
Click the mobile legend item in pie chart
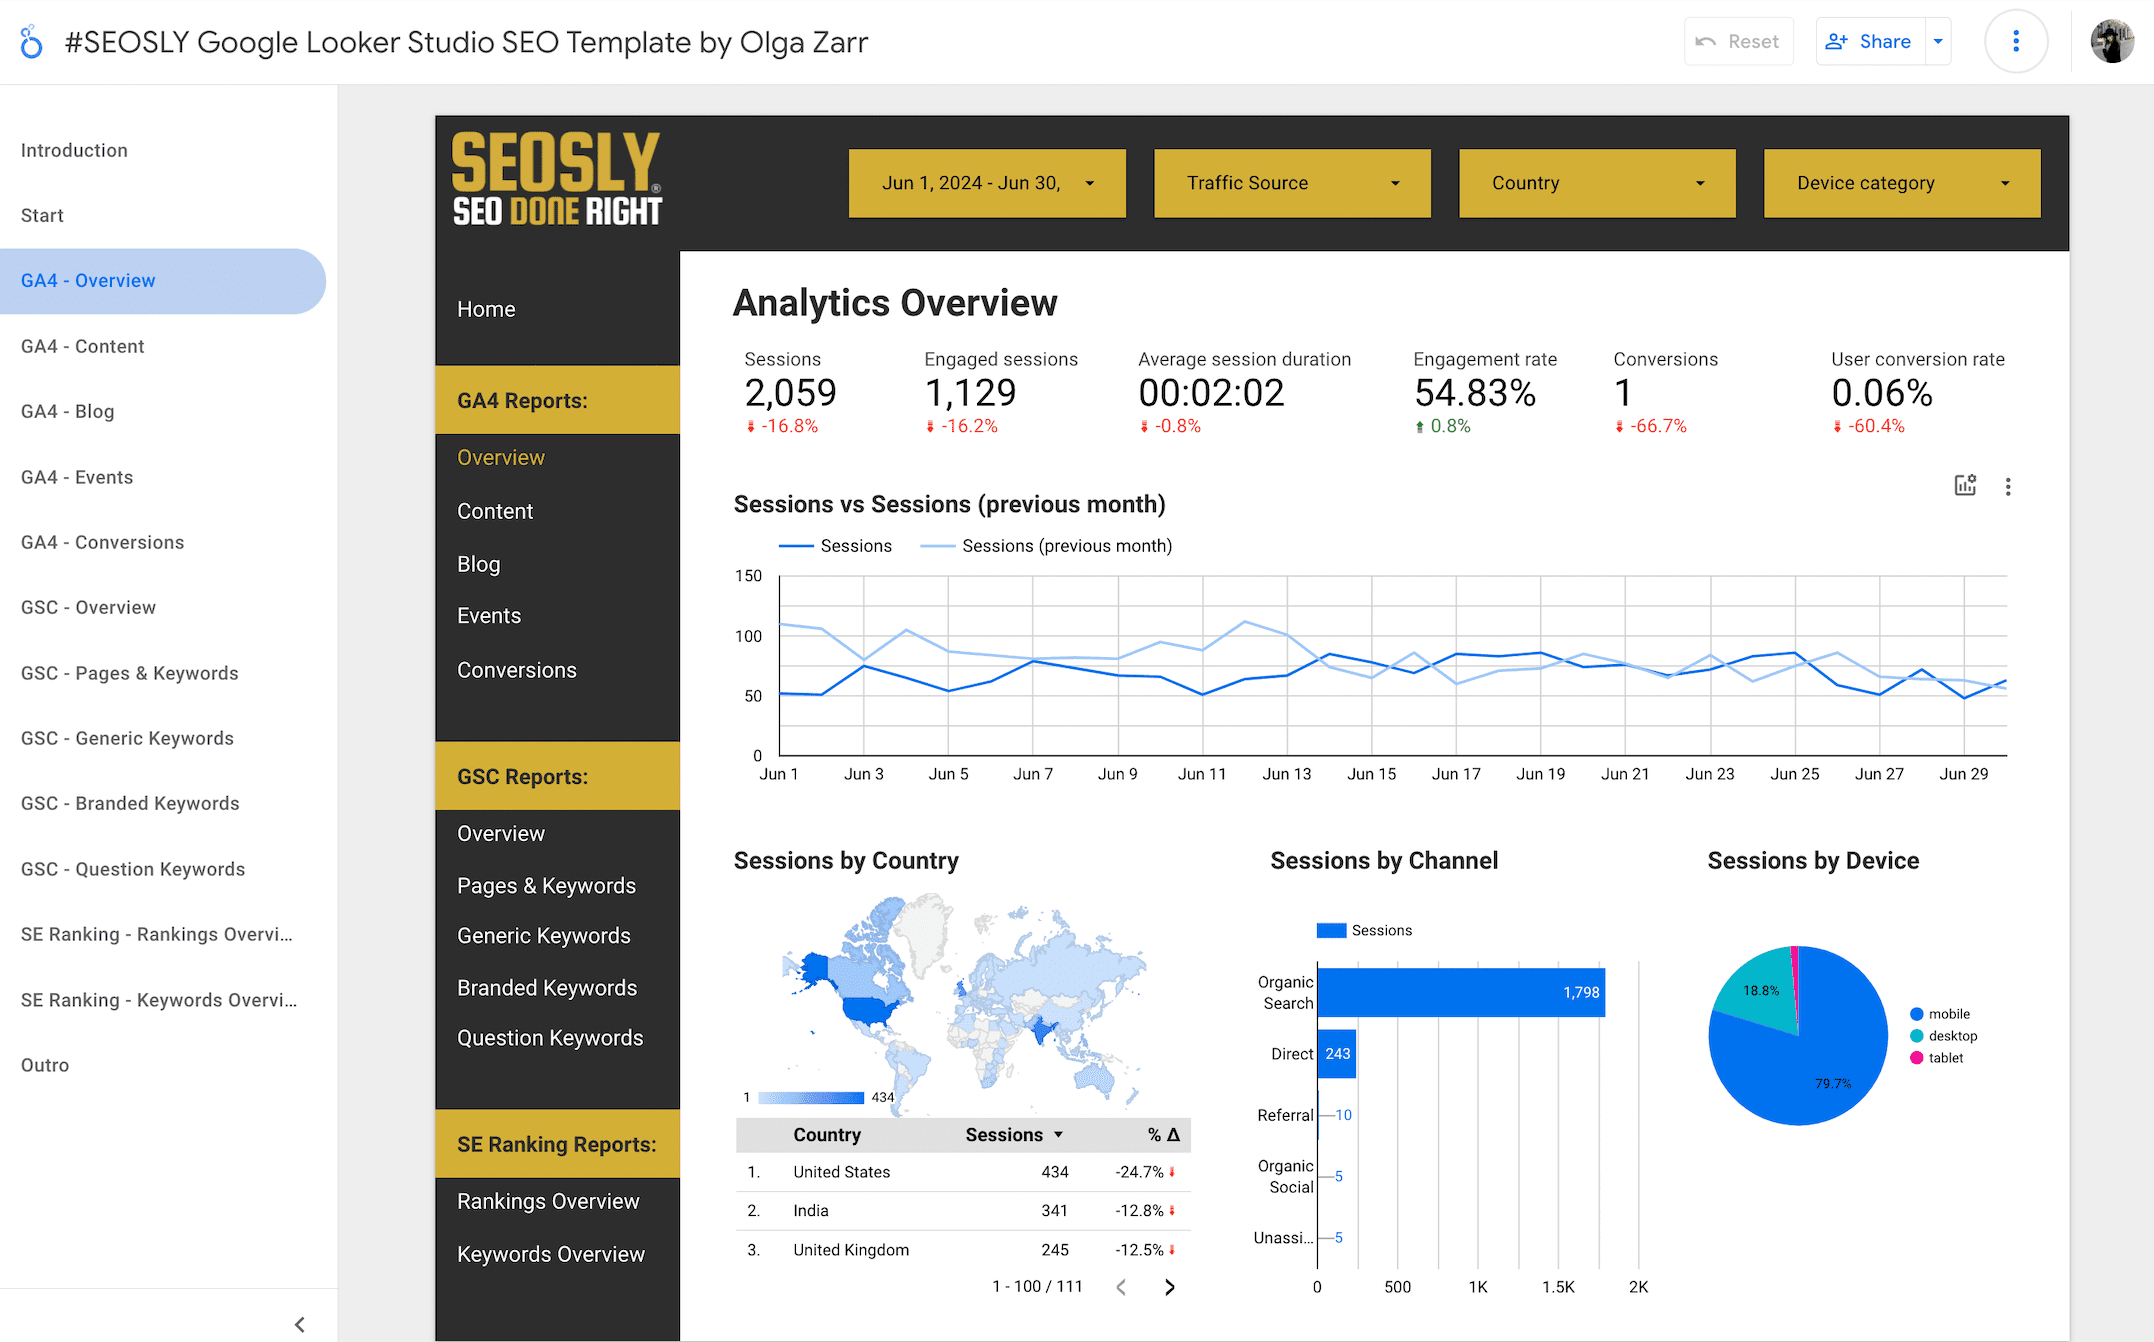click(1939, 1014)
